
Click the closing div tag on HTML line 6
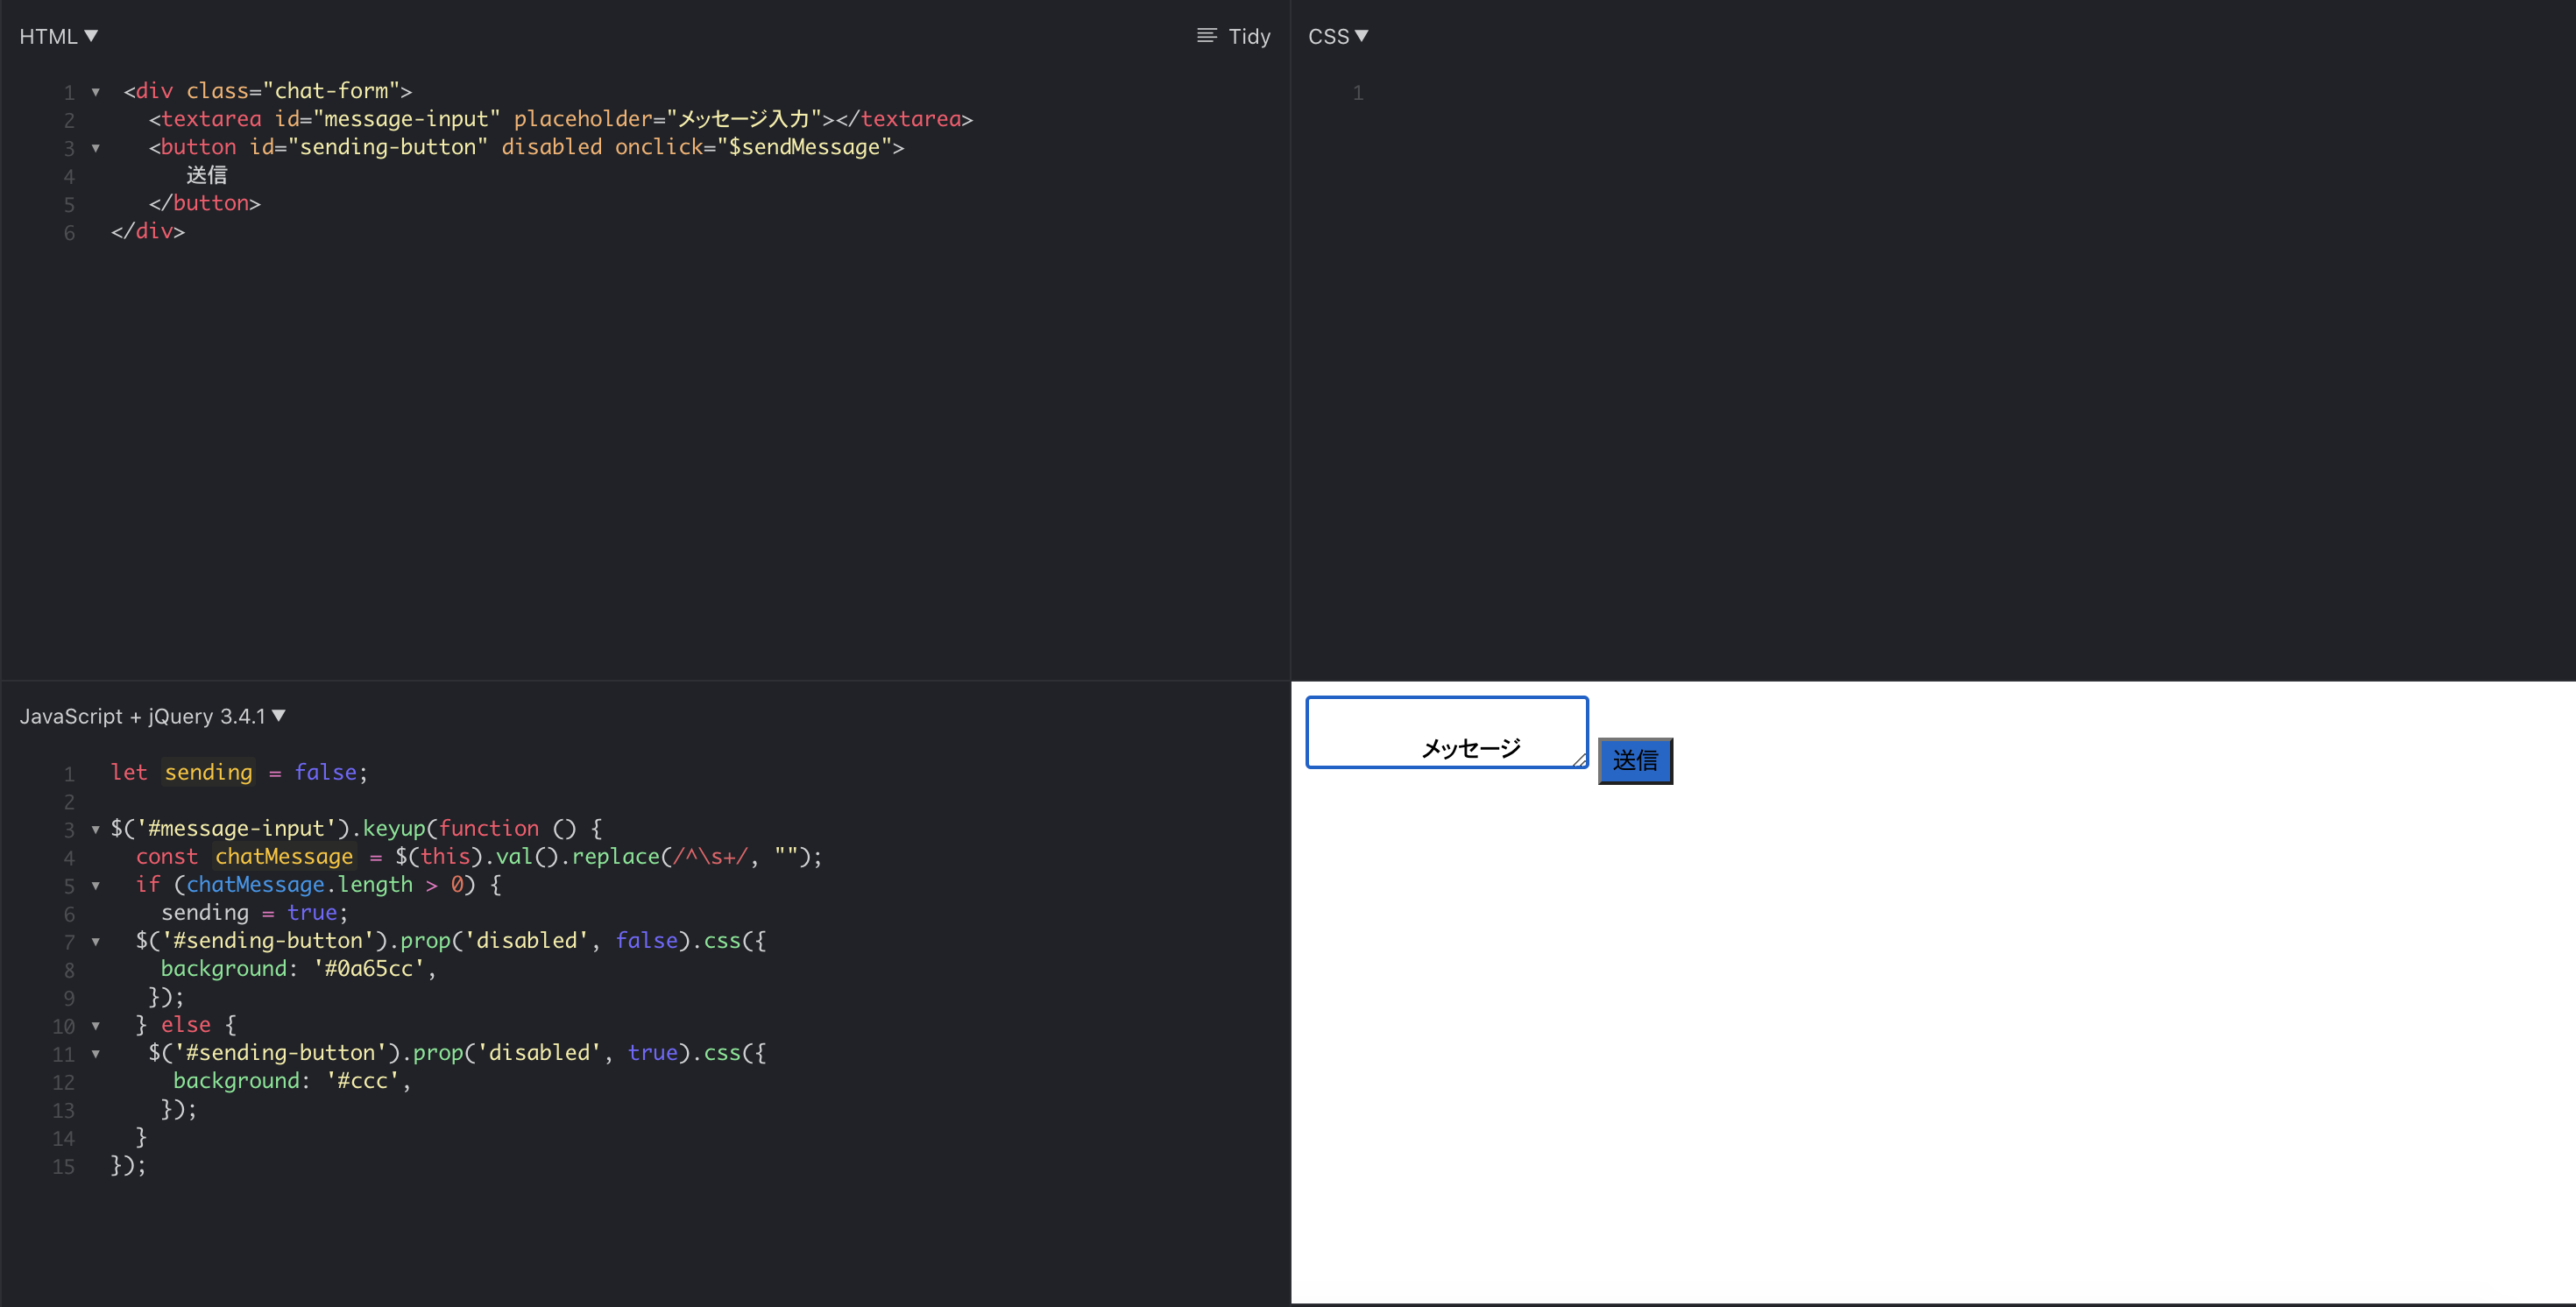click(148, 231)
